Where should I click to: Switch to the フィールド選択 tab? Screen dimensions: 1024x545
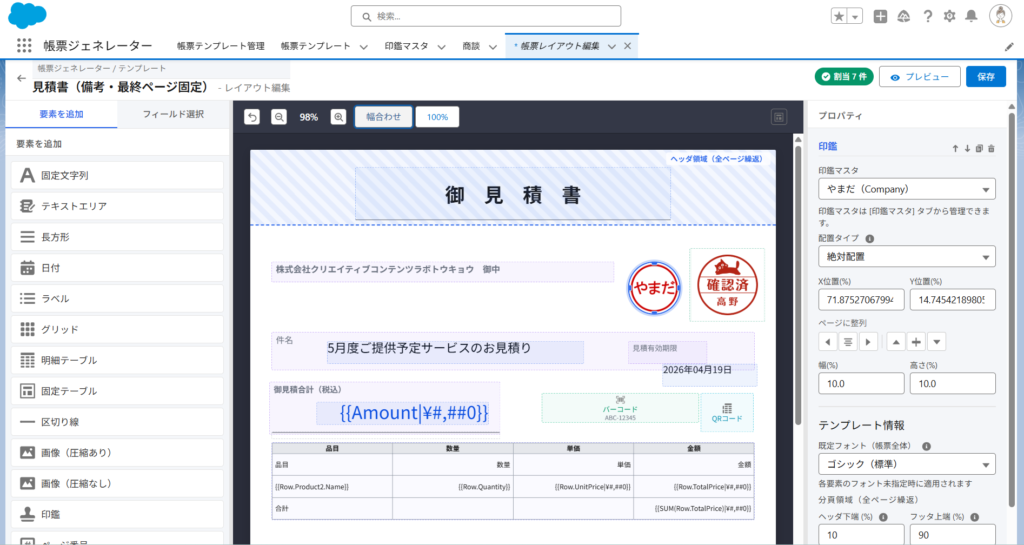pos(173,114)
